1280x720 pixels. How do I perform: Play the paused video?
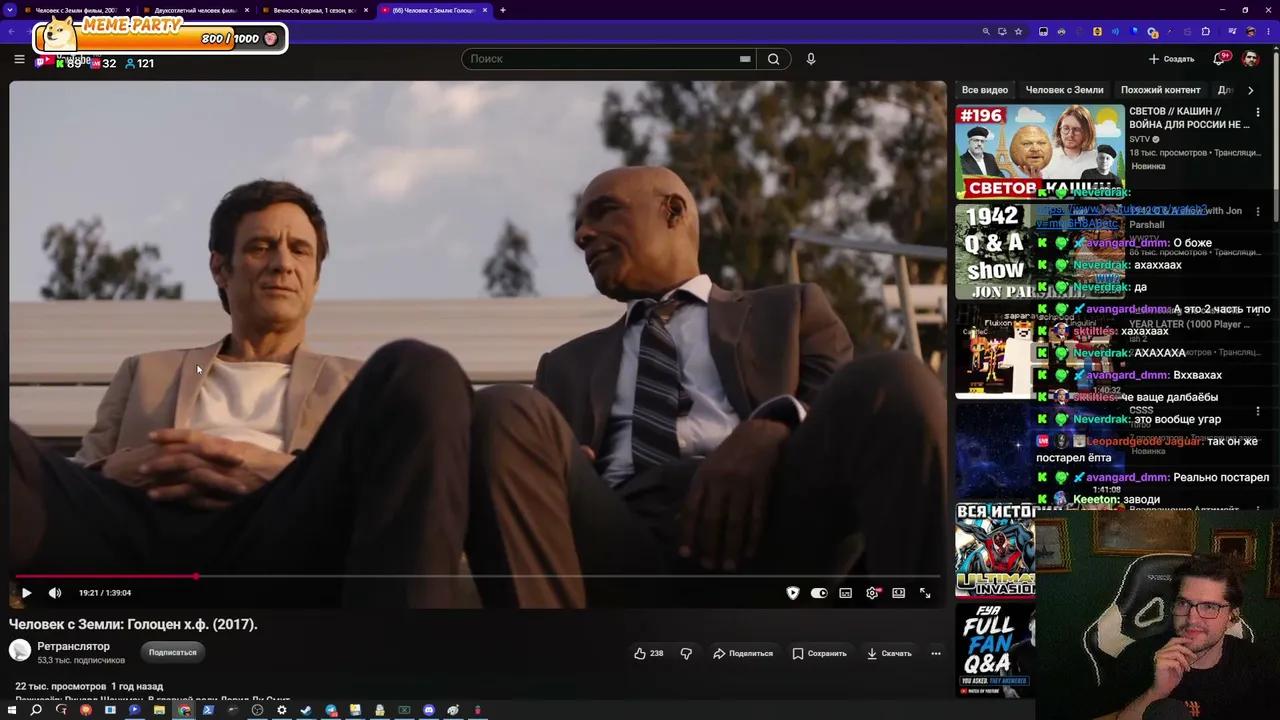click(x=26, y=593)
